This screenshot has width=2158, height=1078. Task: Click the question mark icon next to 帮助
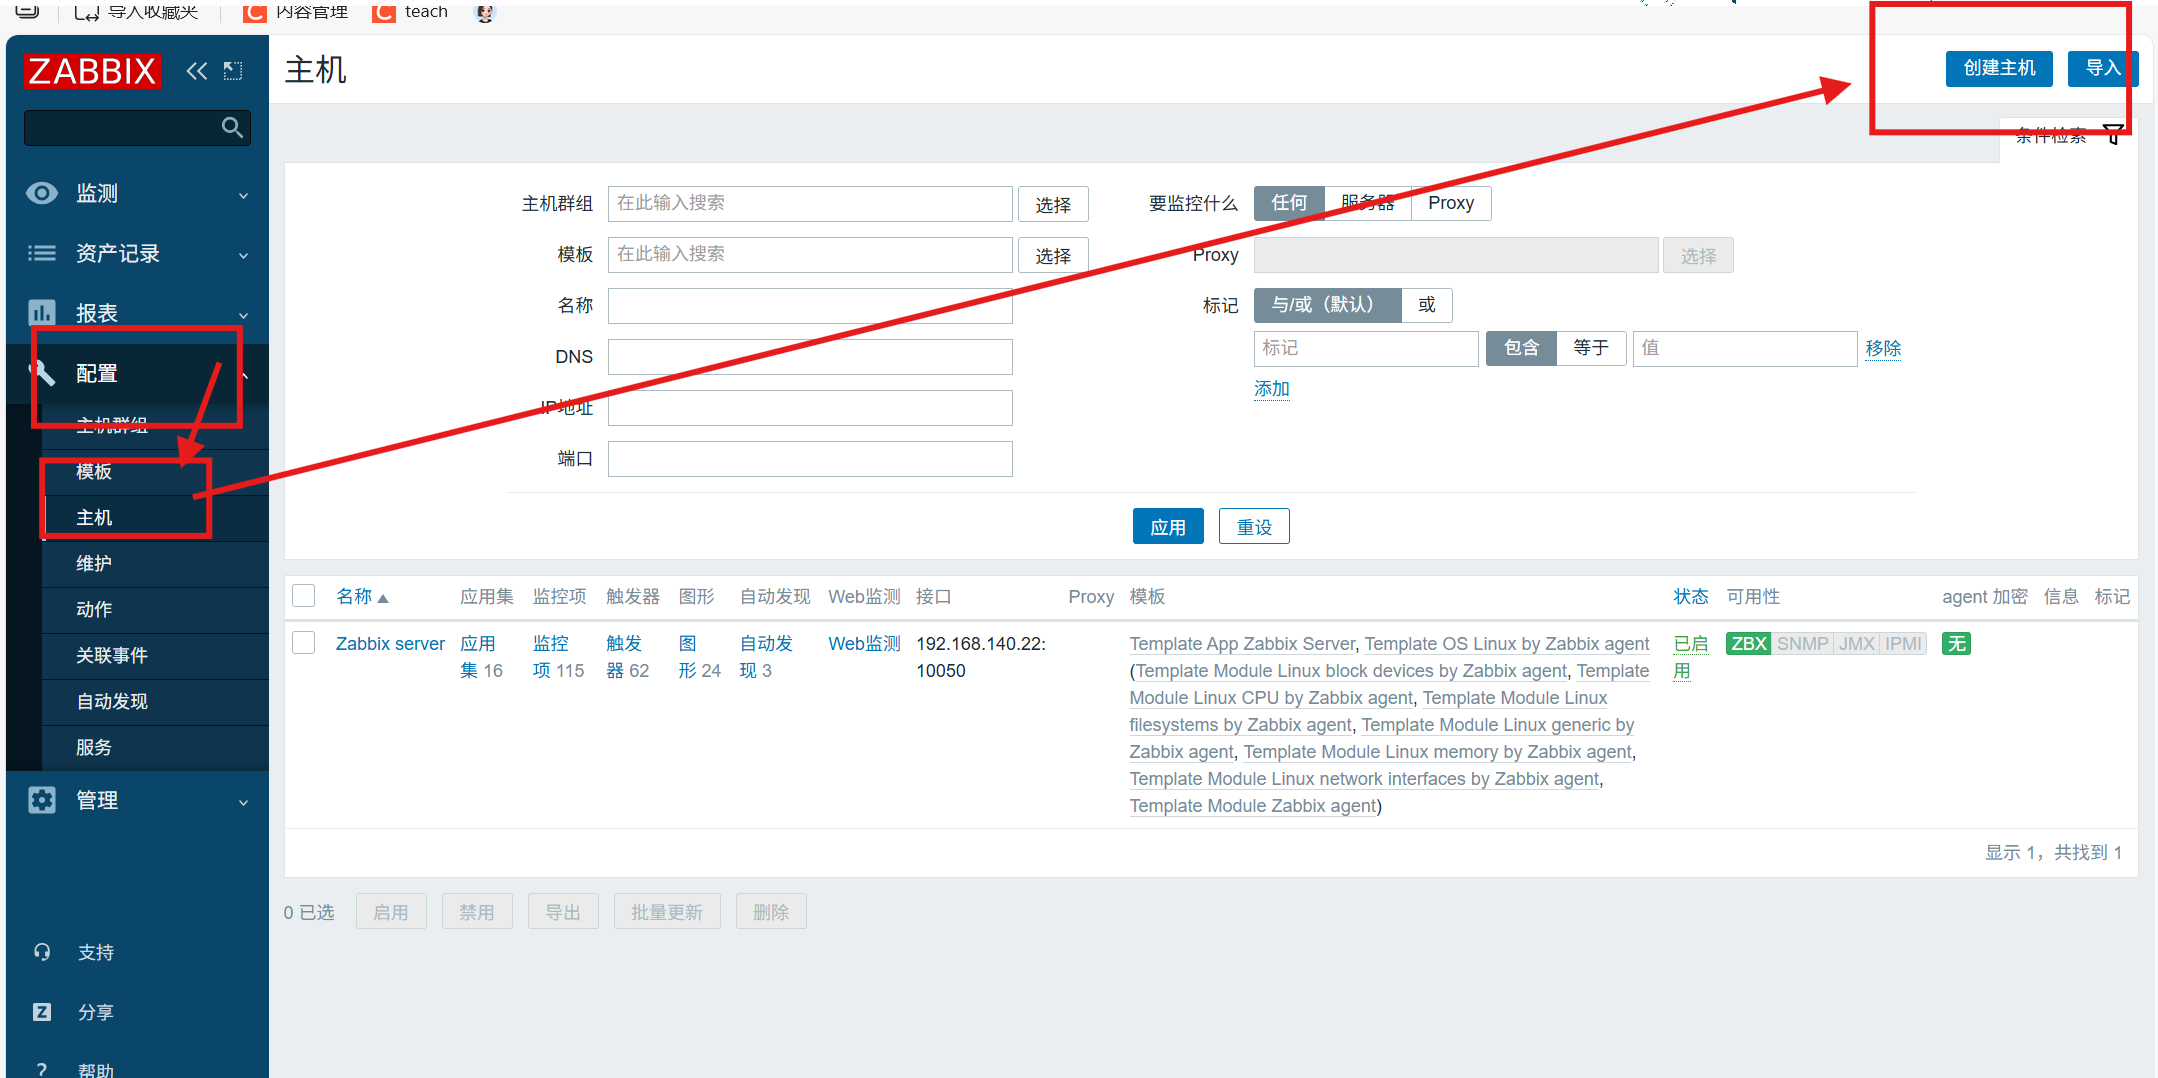(42, 1069)
